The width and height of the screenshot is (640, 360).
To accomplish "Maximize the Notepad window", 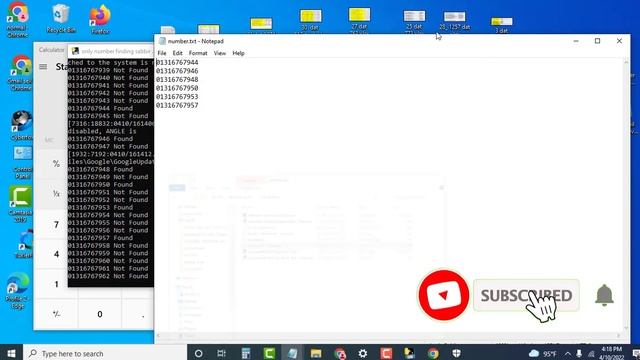I will tap(597, 41).
